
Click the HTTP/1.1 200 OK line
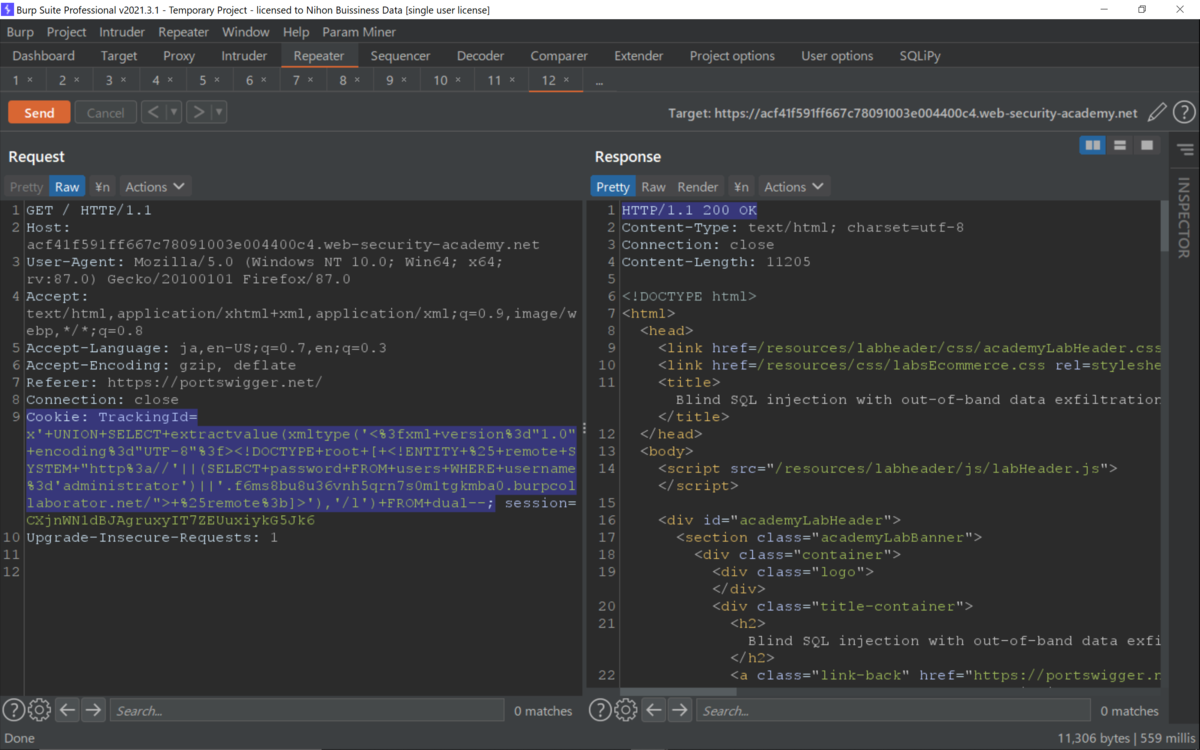pyautogui.click(x=689, y=210)
